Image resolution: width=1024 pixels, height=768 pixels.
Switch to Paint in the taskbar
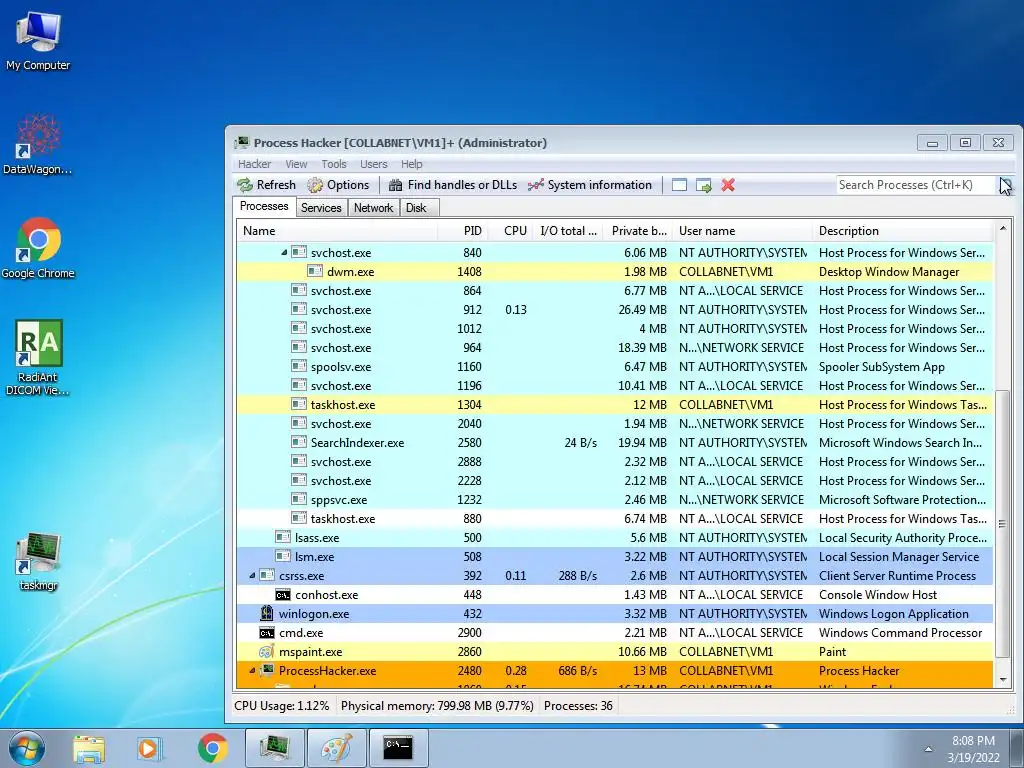[336, 748]
